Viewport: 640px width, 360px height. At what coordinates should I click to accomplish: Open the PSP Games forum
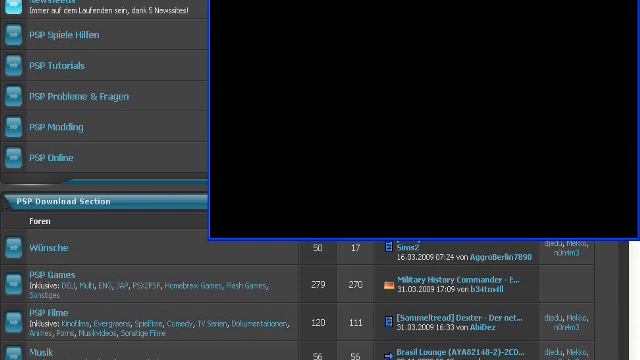[52, 275]
